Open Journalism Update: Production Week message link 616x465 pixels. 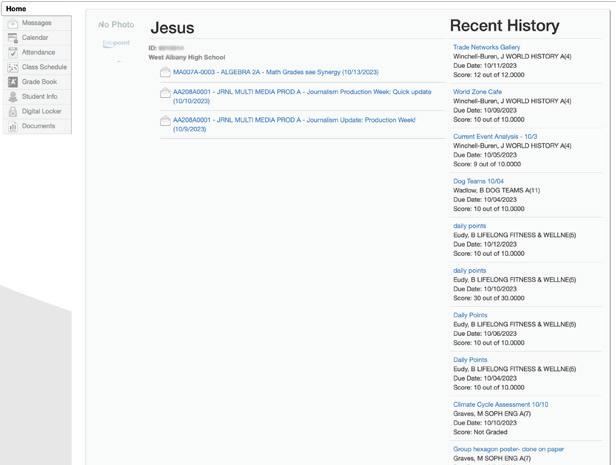[293, 120]
